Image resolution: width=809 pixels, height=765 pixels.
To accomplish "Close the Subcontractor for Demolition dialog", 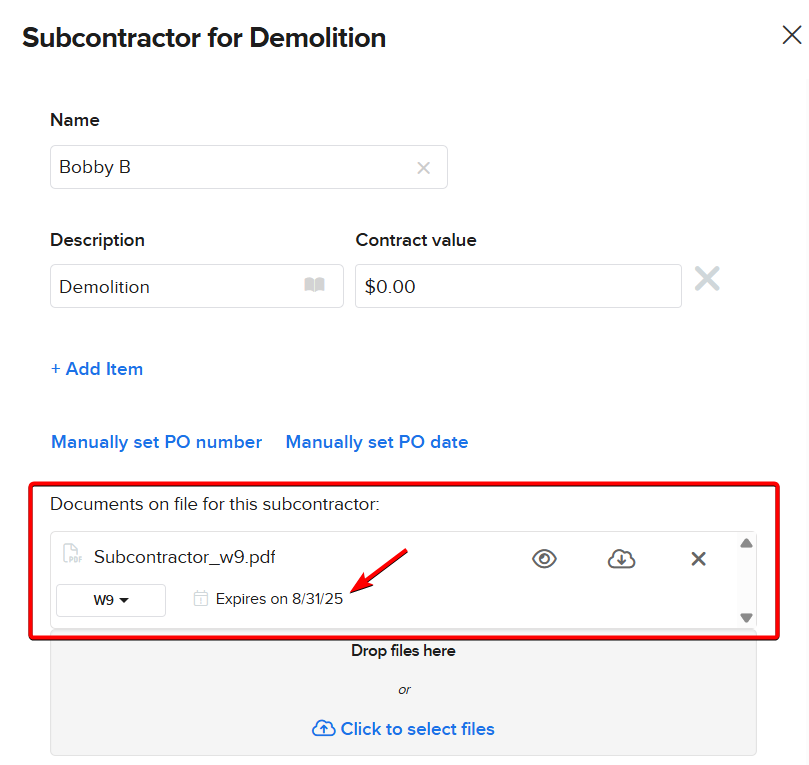I will click(791, 36).
